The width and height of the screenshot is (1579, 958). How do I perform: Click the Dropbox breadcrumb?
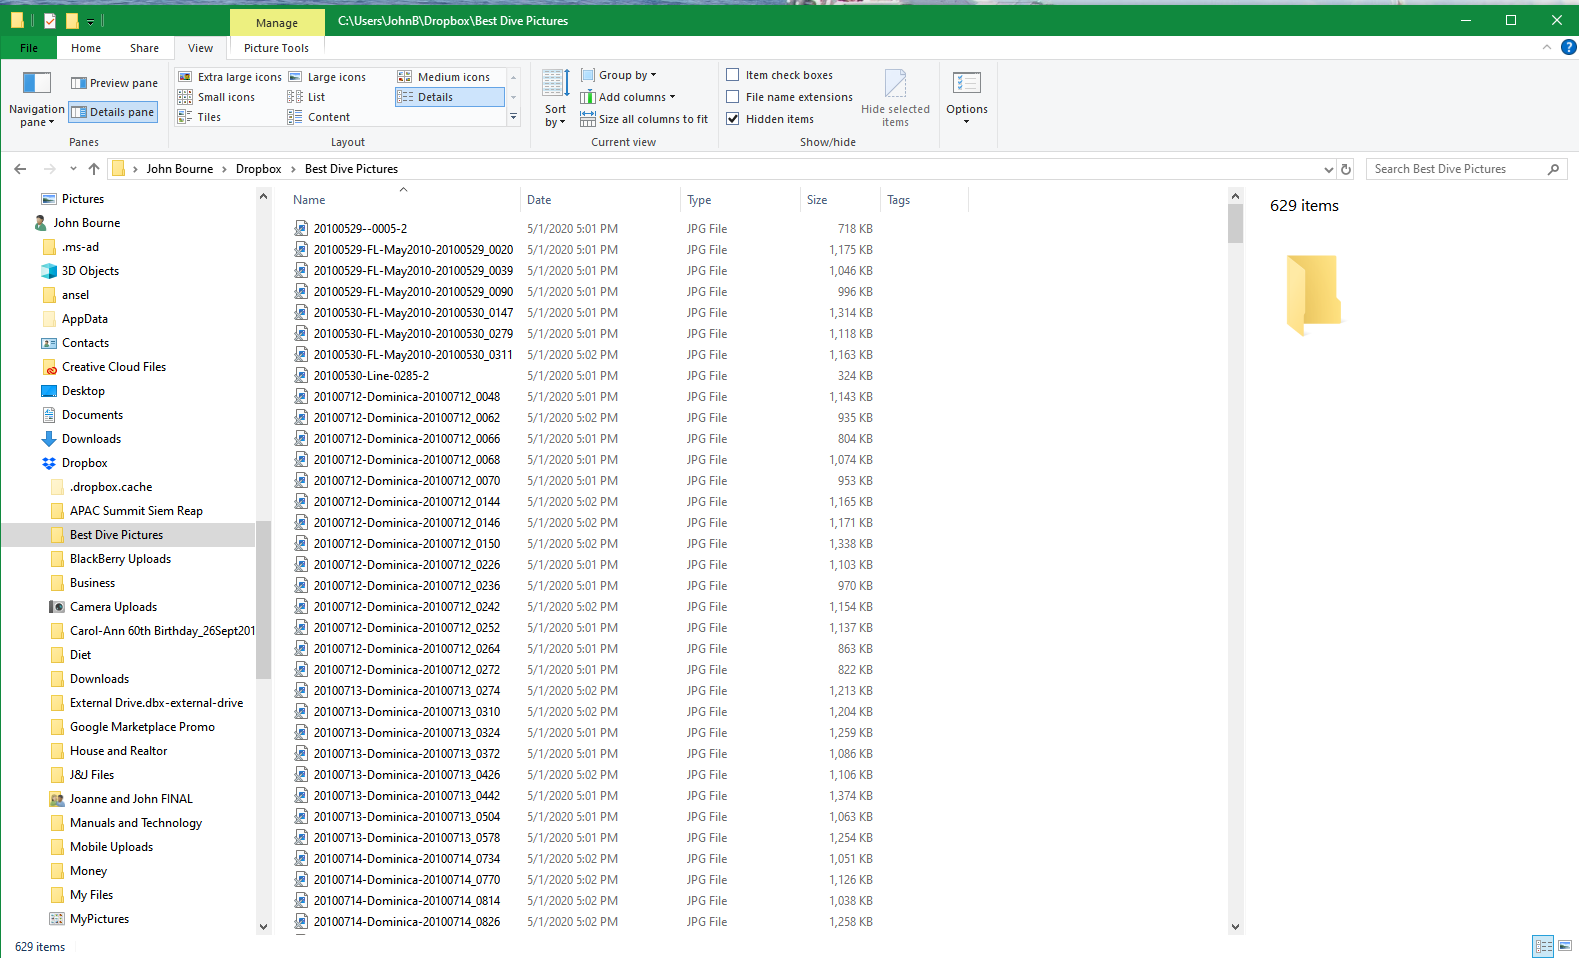click(x=258, y=169)
